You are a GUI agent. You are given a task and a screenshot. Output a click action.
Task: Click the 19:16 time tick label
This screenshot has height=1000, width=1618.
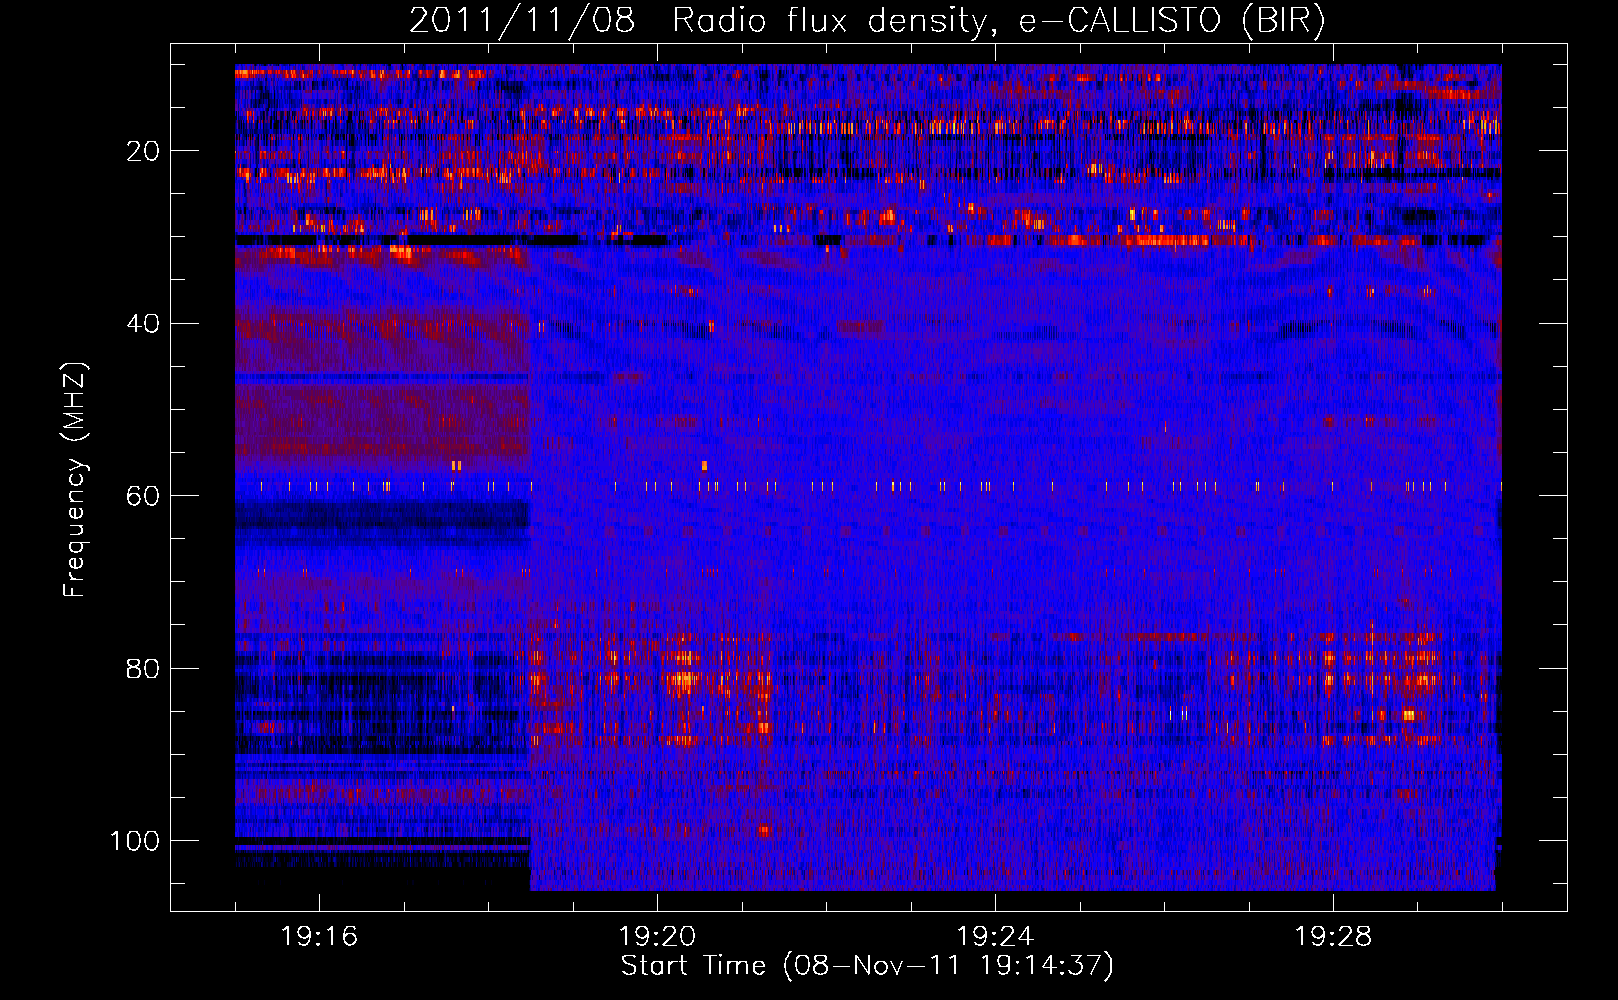click(319, 937)
